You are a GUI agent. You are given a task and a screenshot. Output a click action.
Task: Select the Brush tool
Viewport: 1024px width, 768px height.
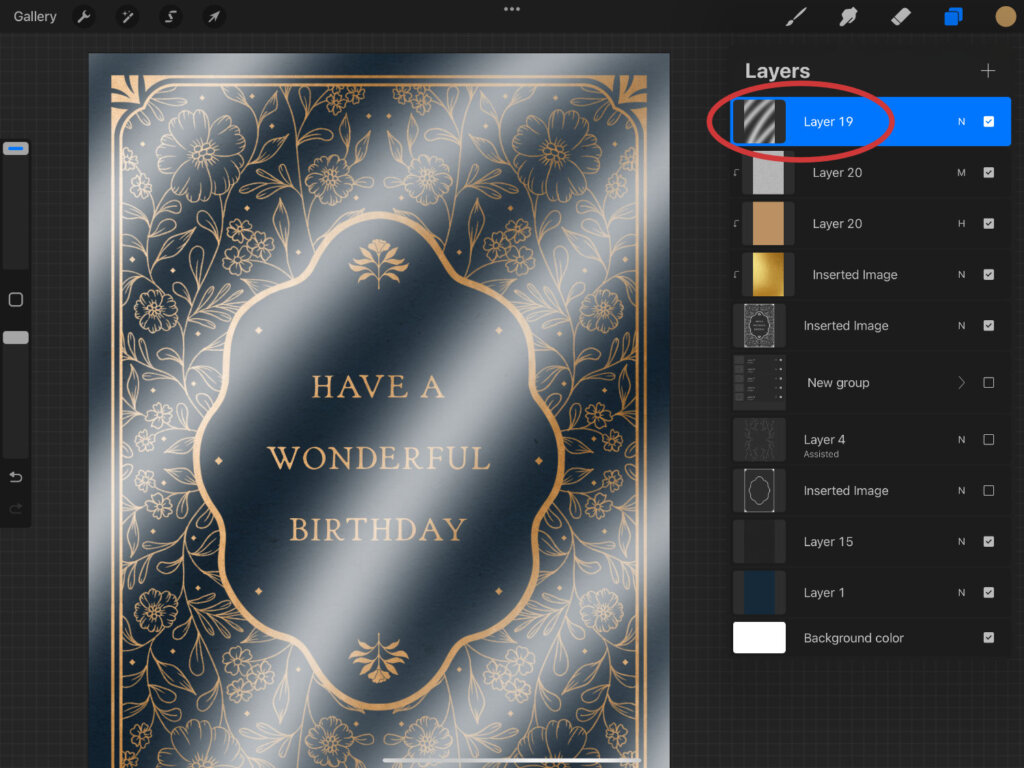(796, 17)
